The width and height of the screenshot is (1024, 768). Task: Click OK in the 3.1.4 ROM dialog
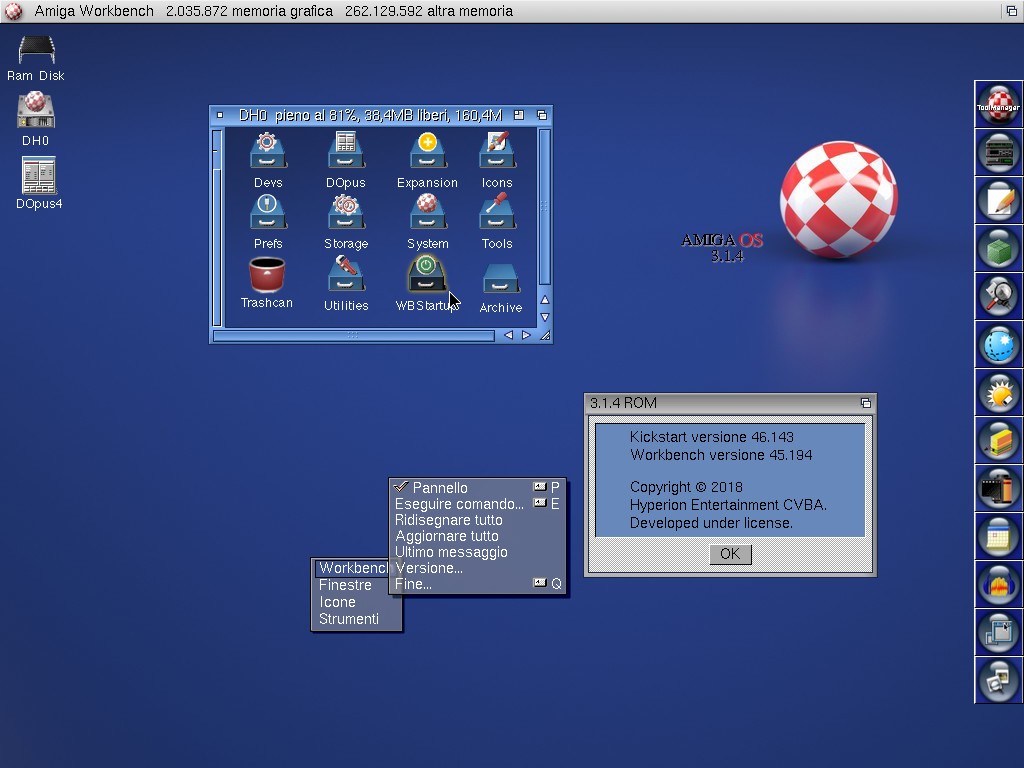tap(730, 554)
